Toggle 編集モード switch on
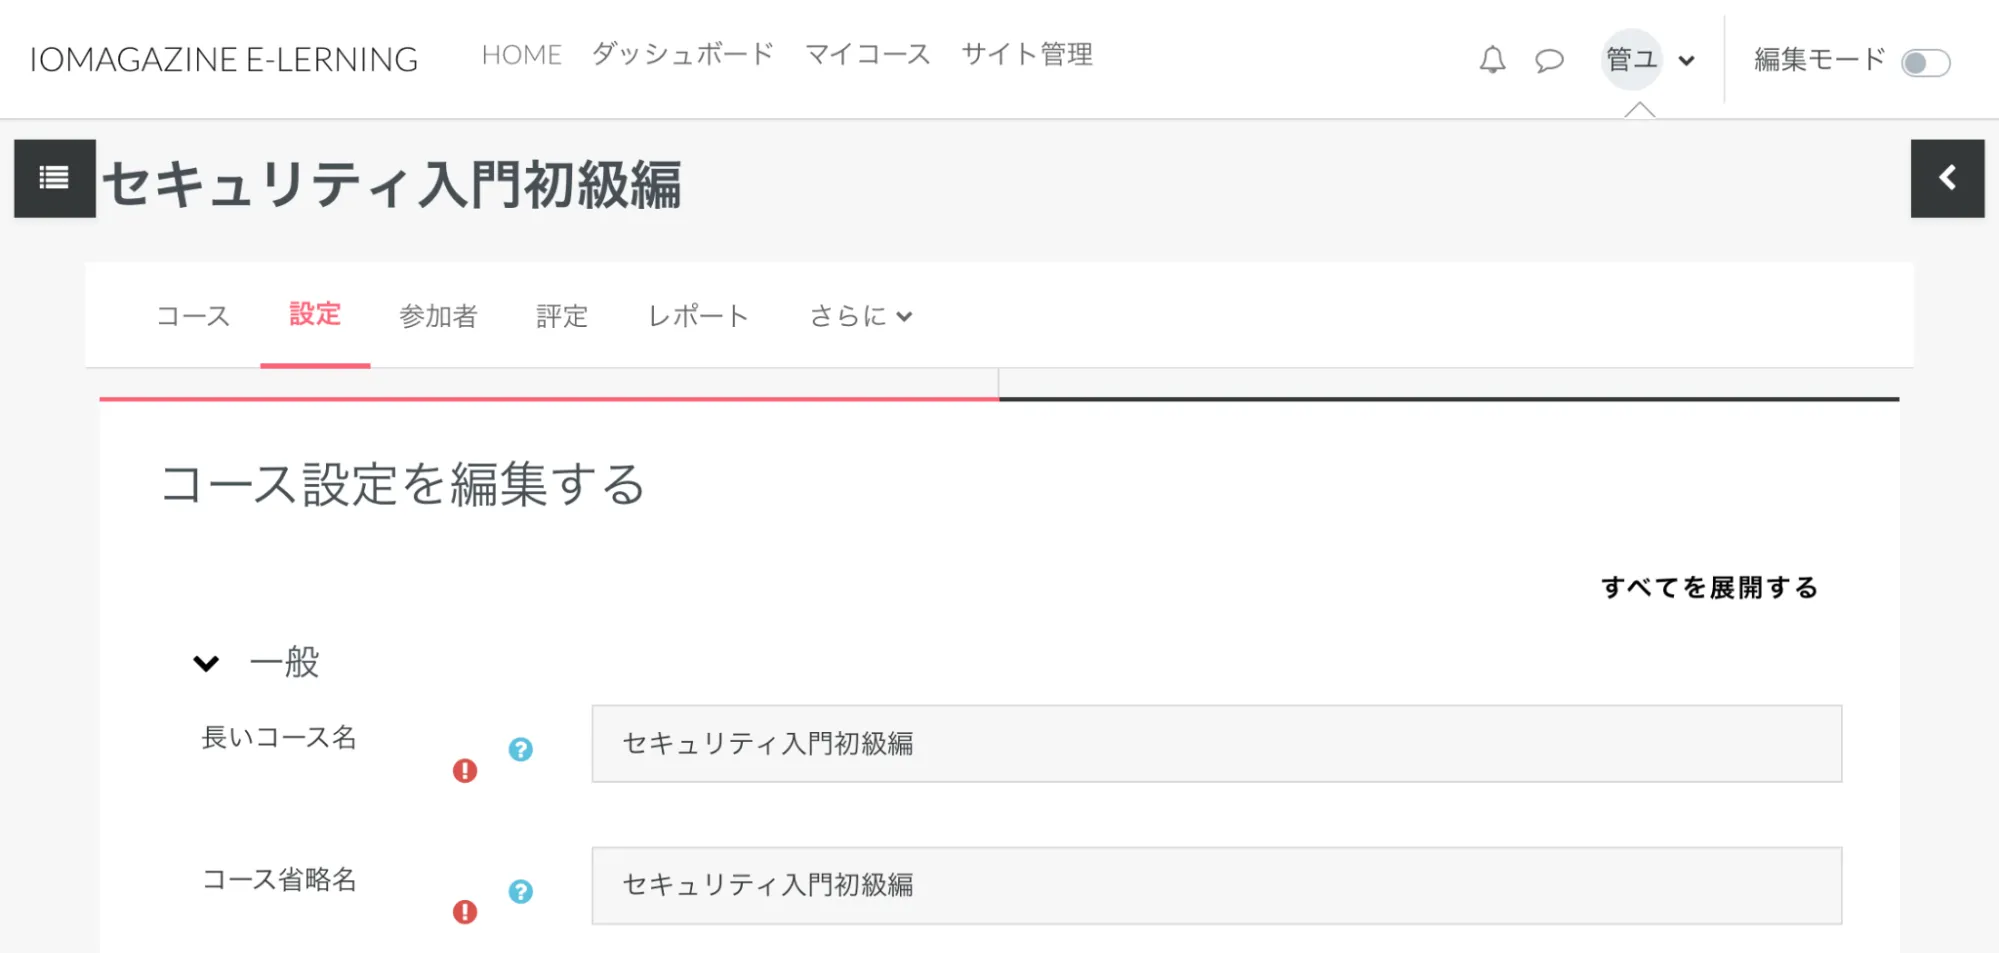Image resolution: width=1999 pixels, height=953 pixels. (1925, 63)
